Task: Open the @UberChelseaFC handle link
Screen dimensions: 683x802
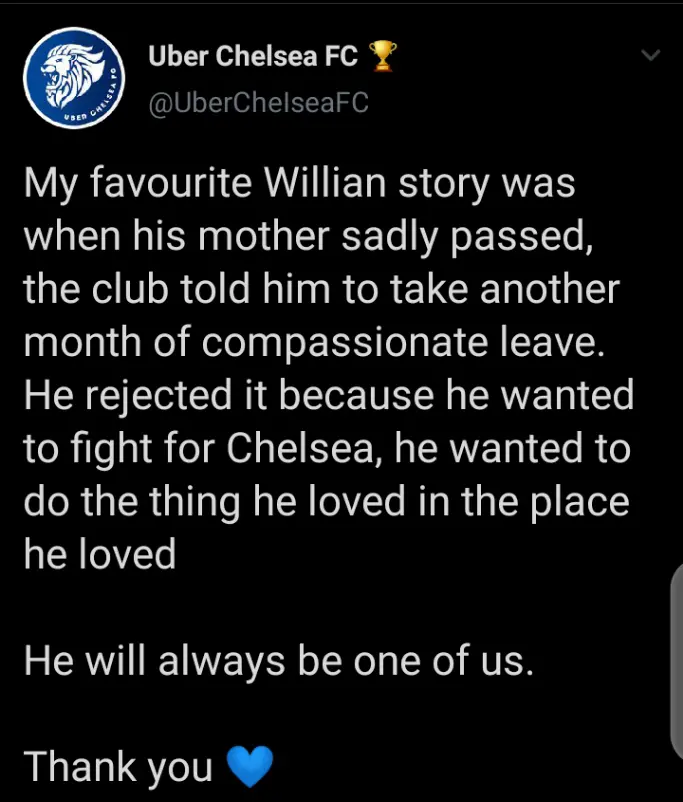Action: [x=258, y=102]
